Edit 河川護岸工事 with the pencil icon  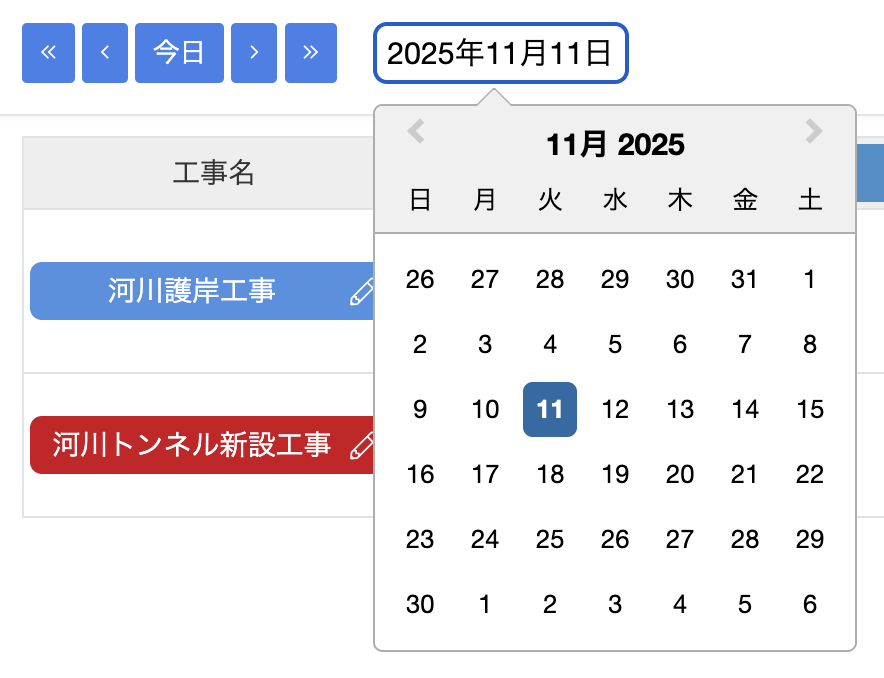(x=362, y=291)
